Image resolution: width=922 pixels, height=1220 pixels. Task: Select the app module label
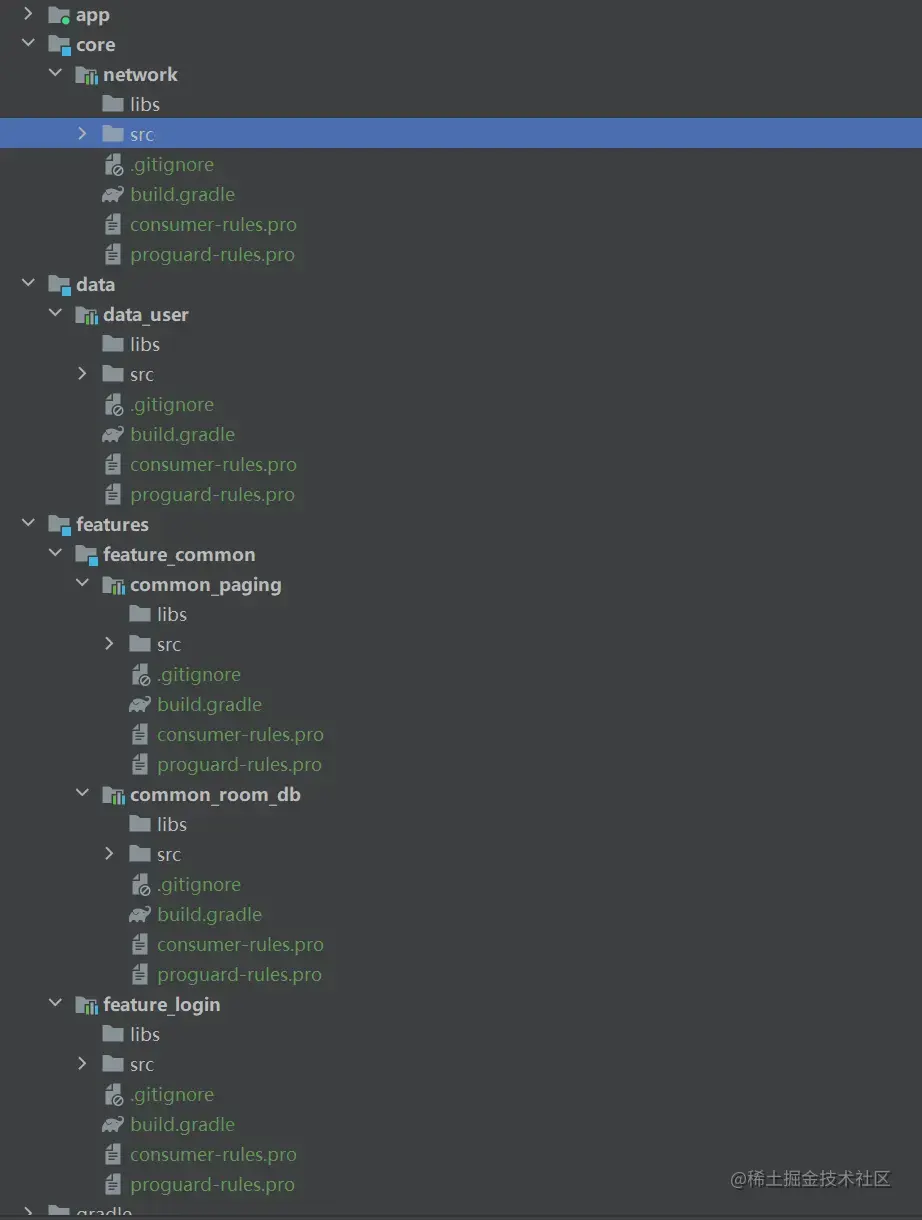pyautogui.click(x=93, y=16)
